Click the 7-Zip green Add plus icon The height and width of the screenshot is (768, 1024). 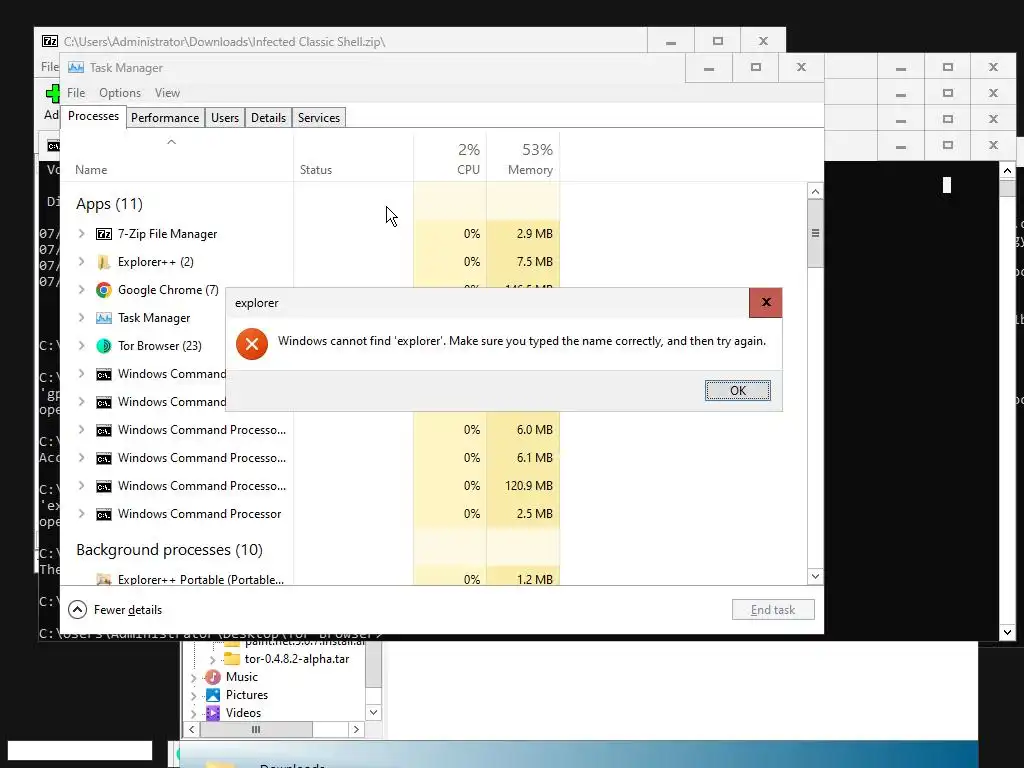52,93
